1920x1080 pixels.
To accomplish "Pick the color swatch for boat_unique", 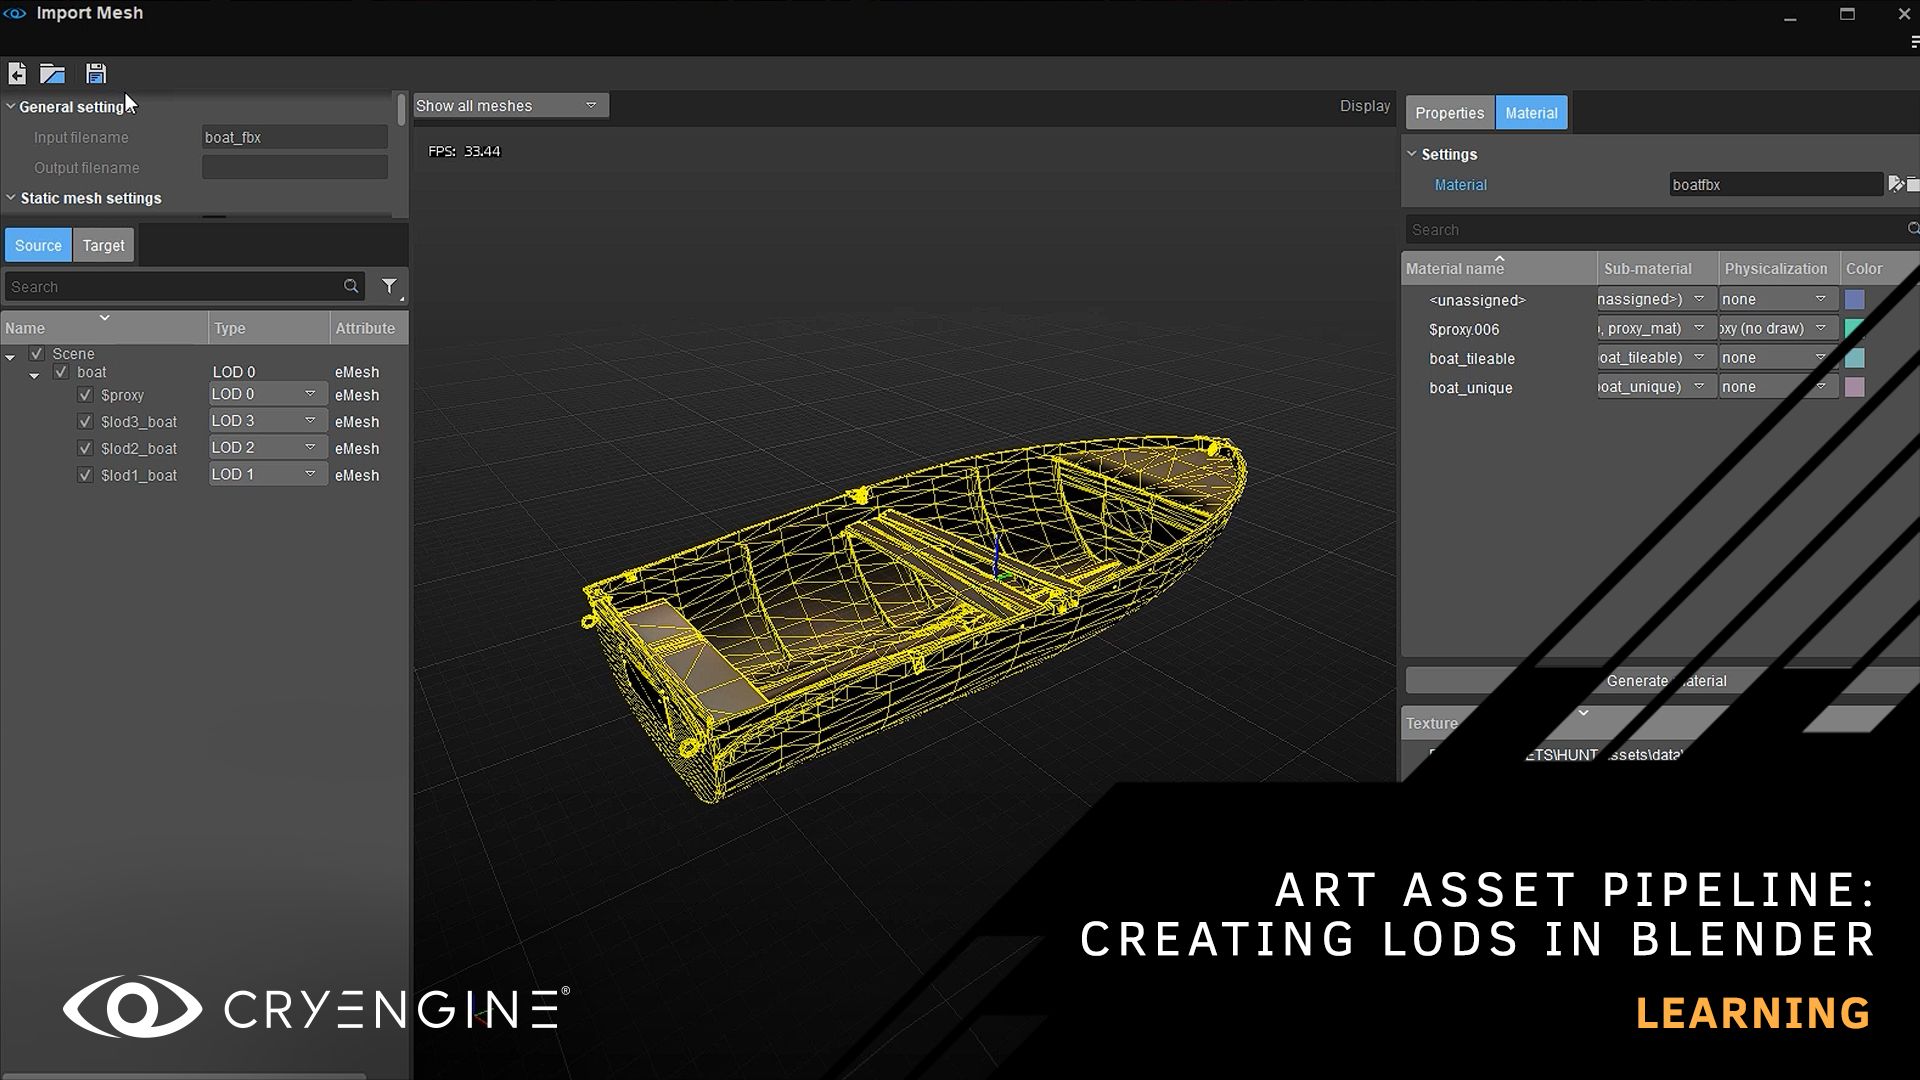I will (x=1855, y=387).
